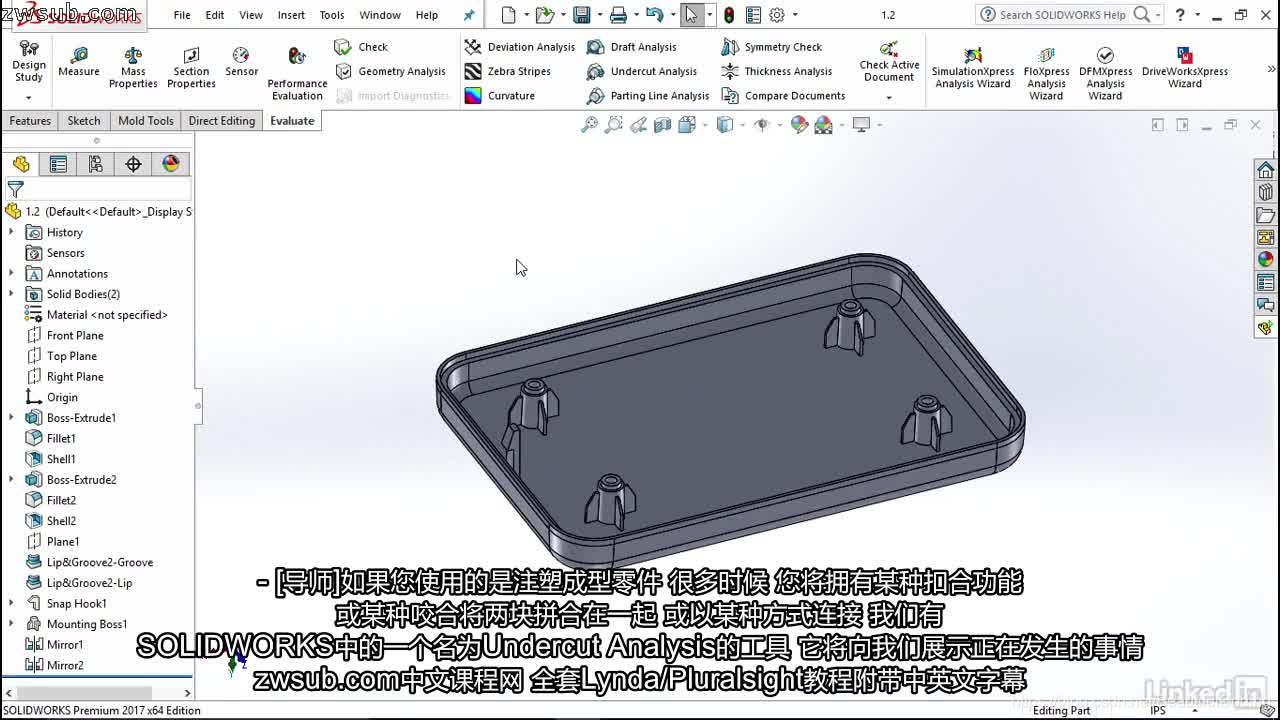Launch DriveWorksXpress Wizard
The width and height of the screenshot is (1280, 720).
tap(1185, 68)
